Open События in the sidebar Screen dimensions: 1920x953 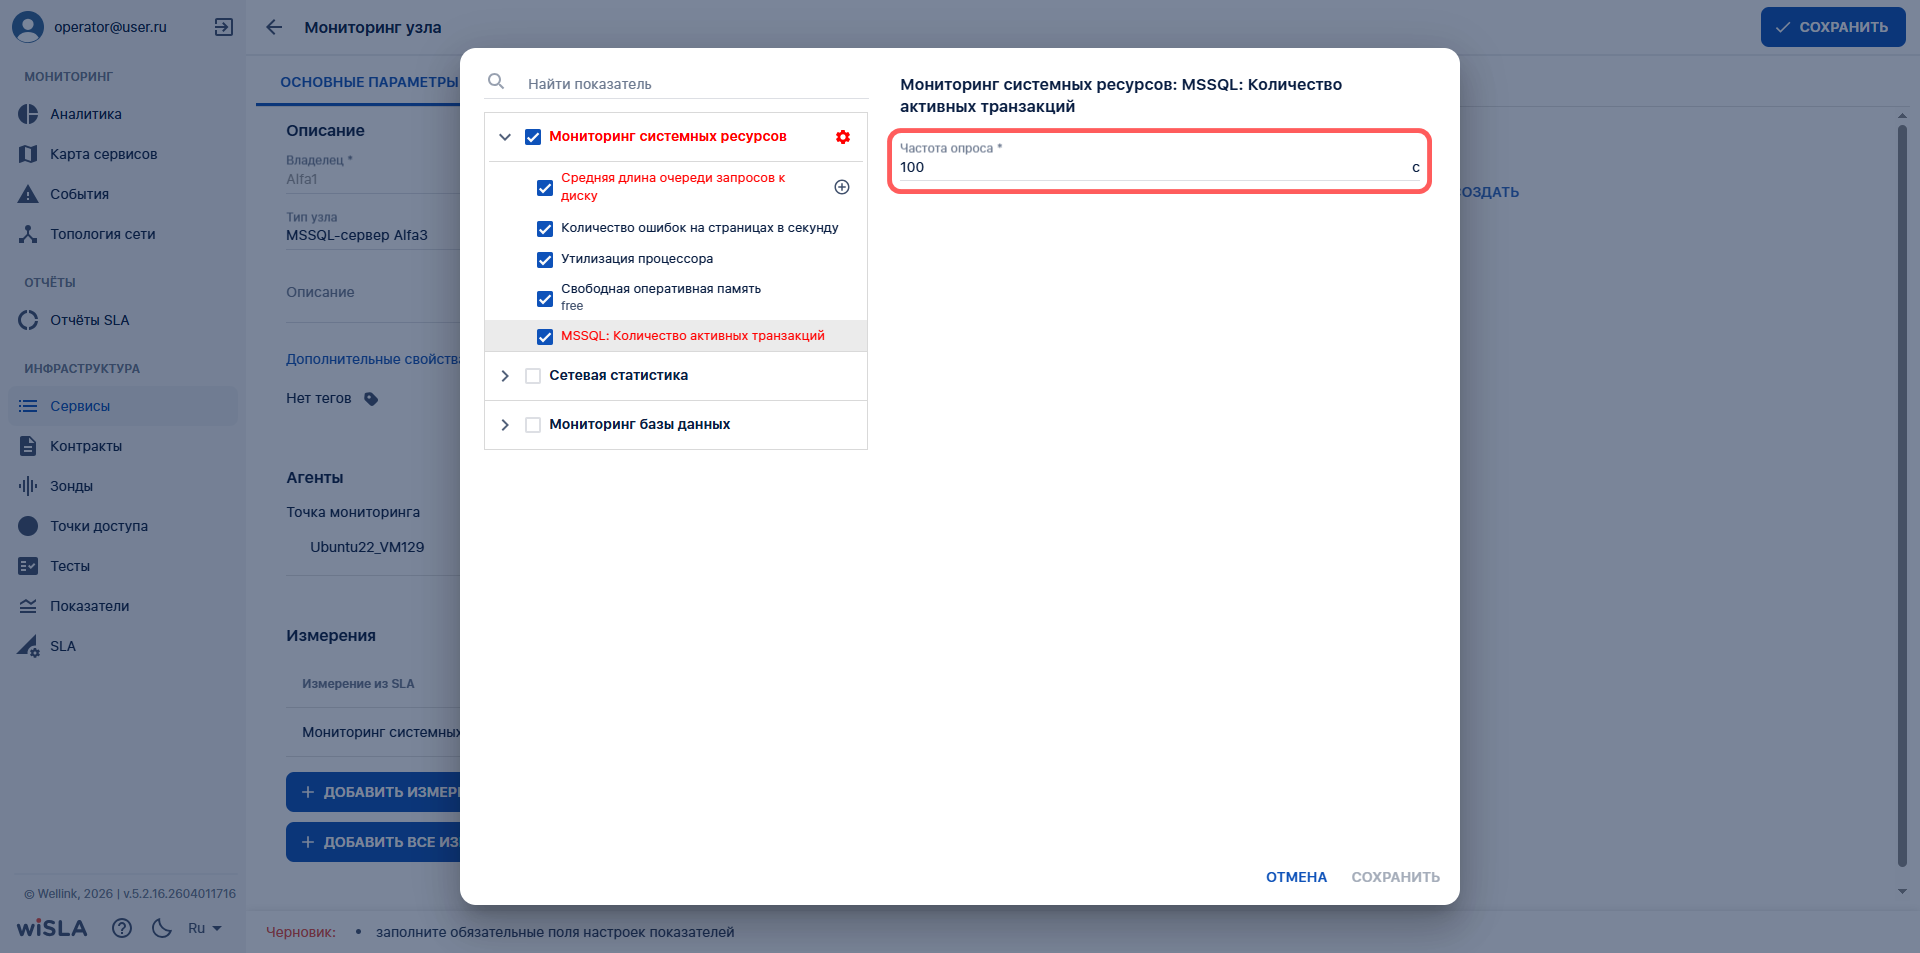[x=123, y=194]
